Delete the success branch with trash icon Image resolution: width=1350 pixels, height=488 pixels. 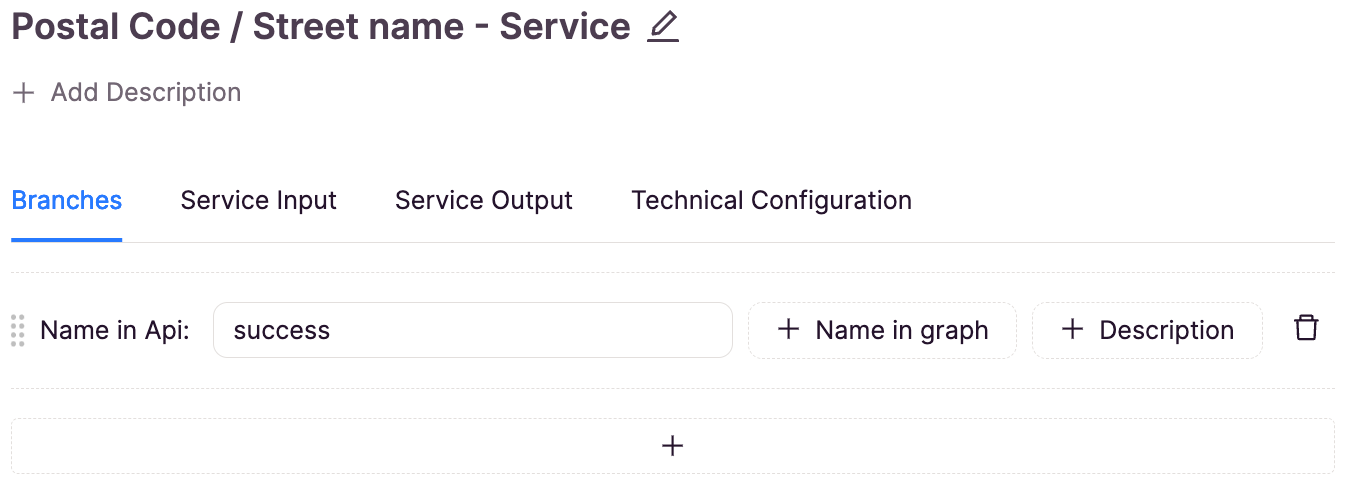[1306, 329]
